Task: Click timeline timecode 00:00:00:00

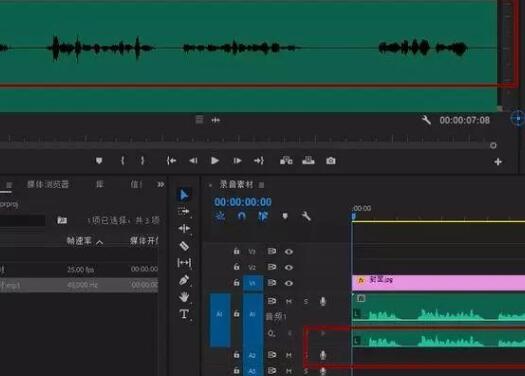Action: click(243, 202)
